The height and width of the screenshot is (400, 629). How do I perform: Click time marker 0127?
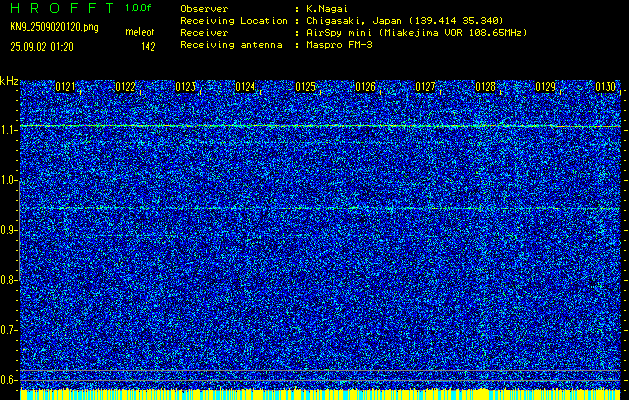tap(425, 87)
